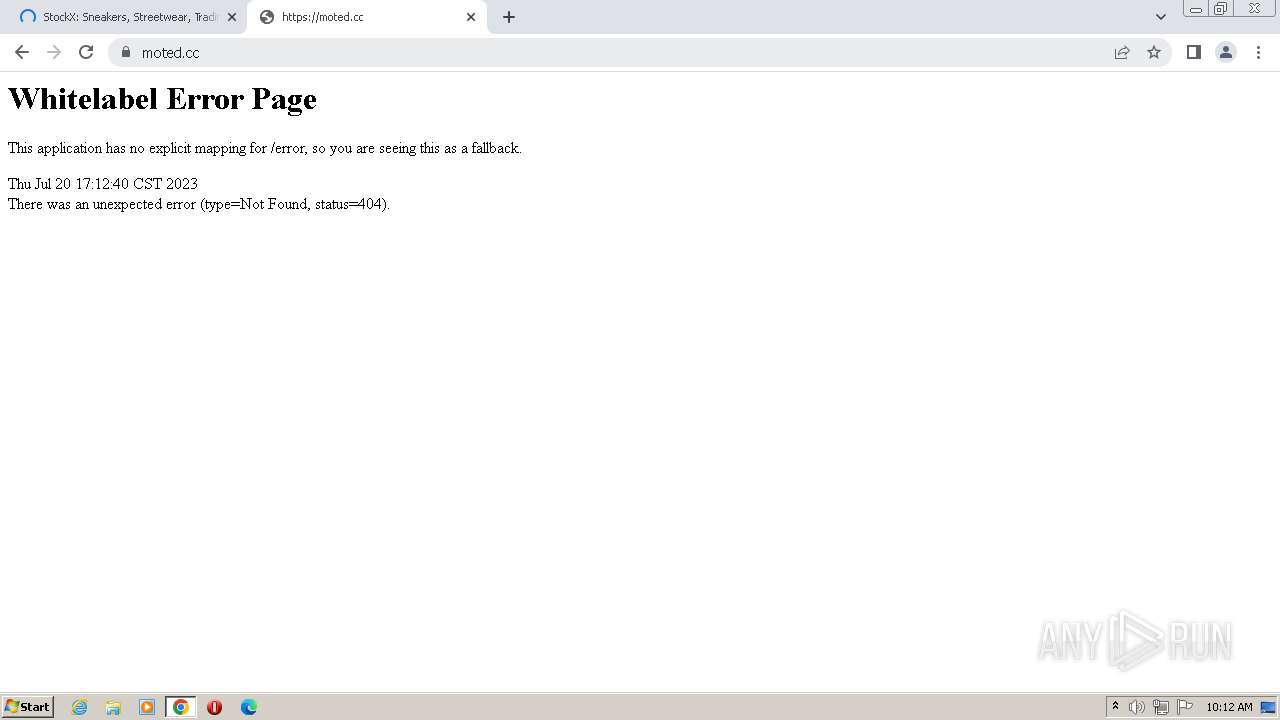The width and height of the screenshot is (1280, 720).
Task: Click the 'no explicit mapping for /error' sentence
Action: click(265, 148)
